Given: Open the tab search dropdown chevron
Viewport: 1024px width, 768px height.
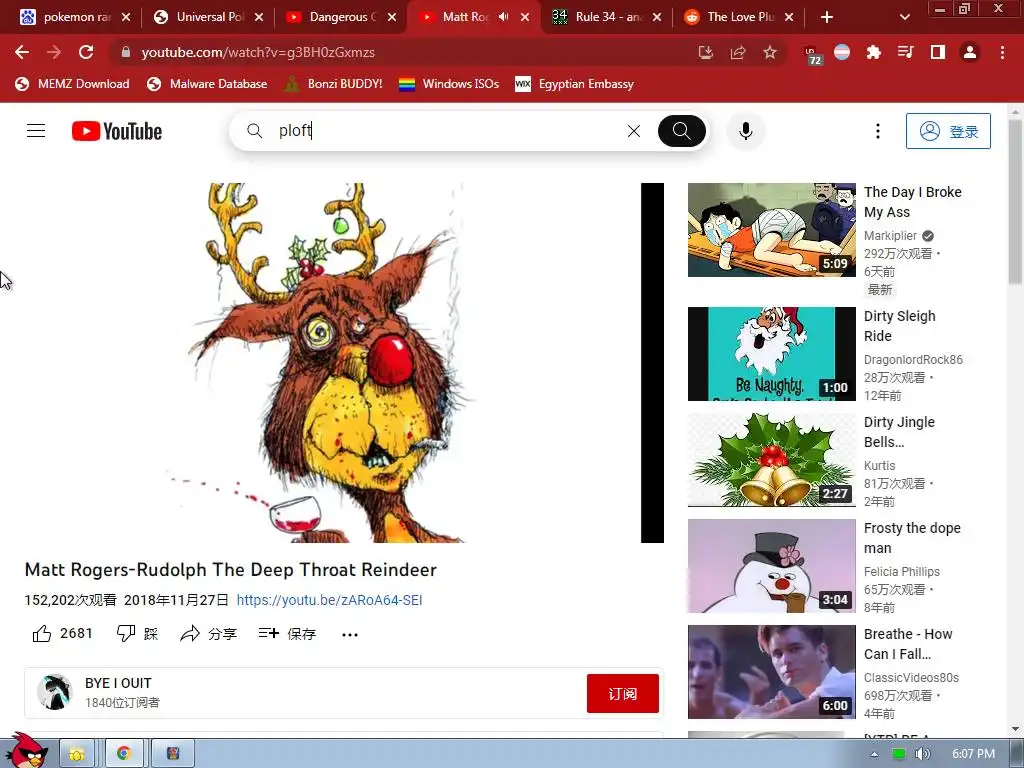Looking at the screenshot, I should 904,17.
